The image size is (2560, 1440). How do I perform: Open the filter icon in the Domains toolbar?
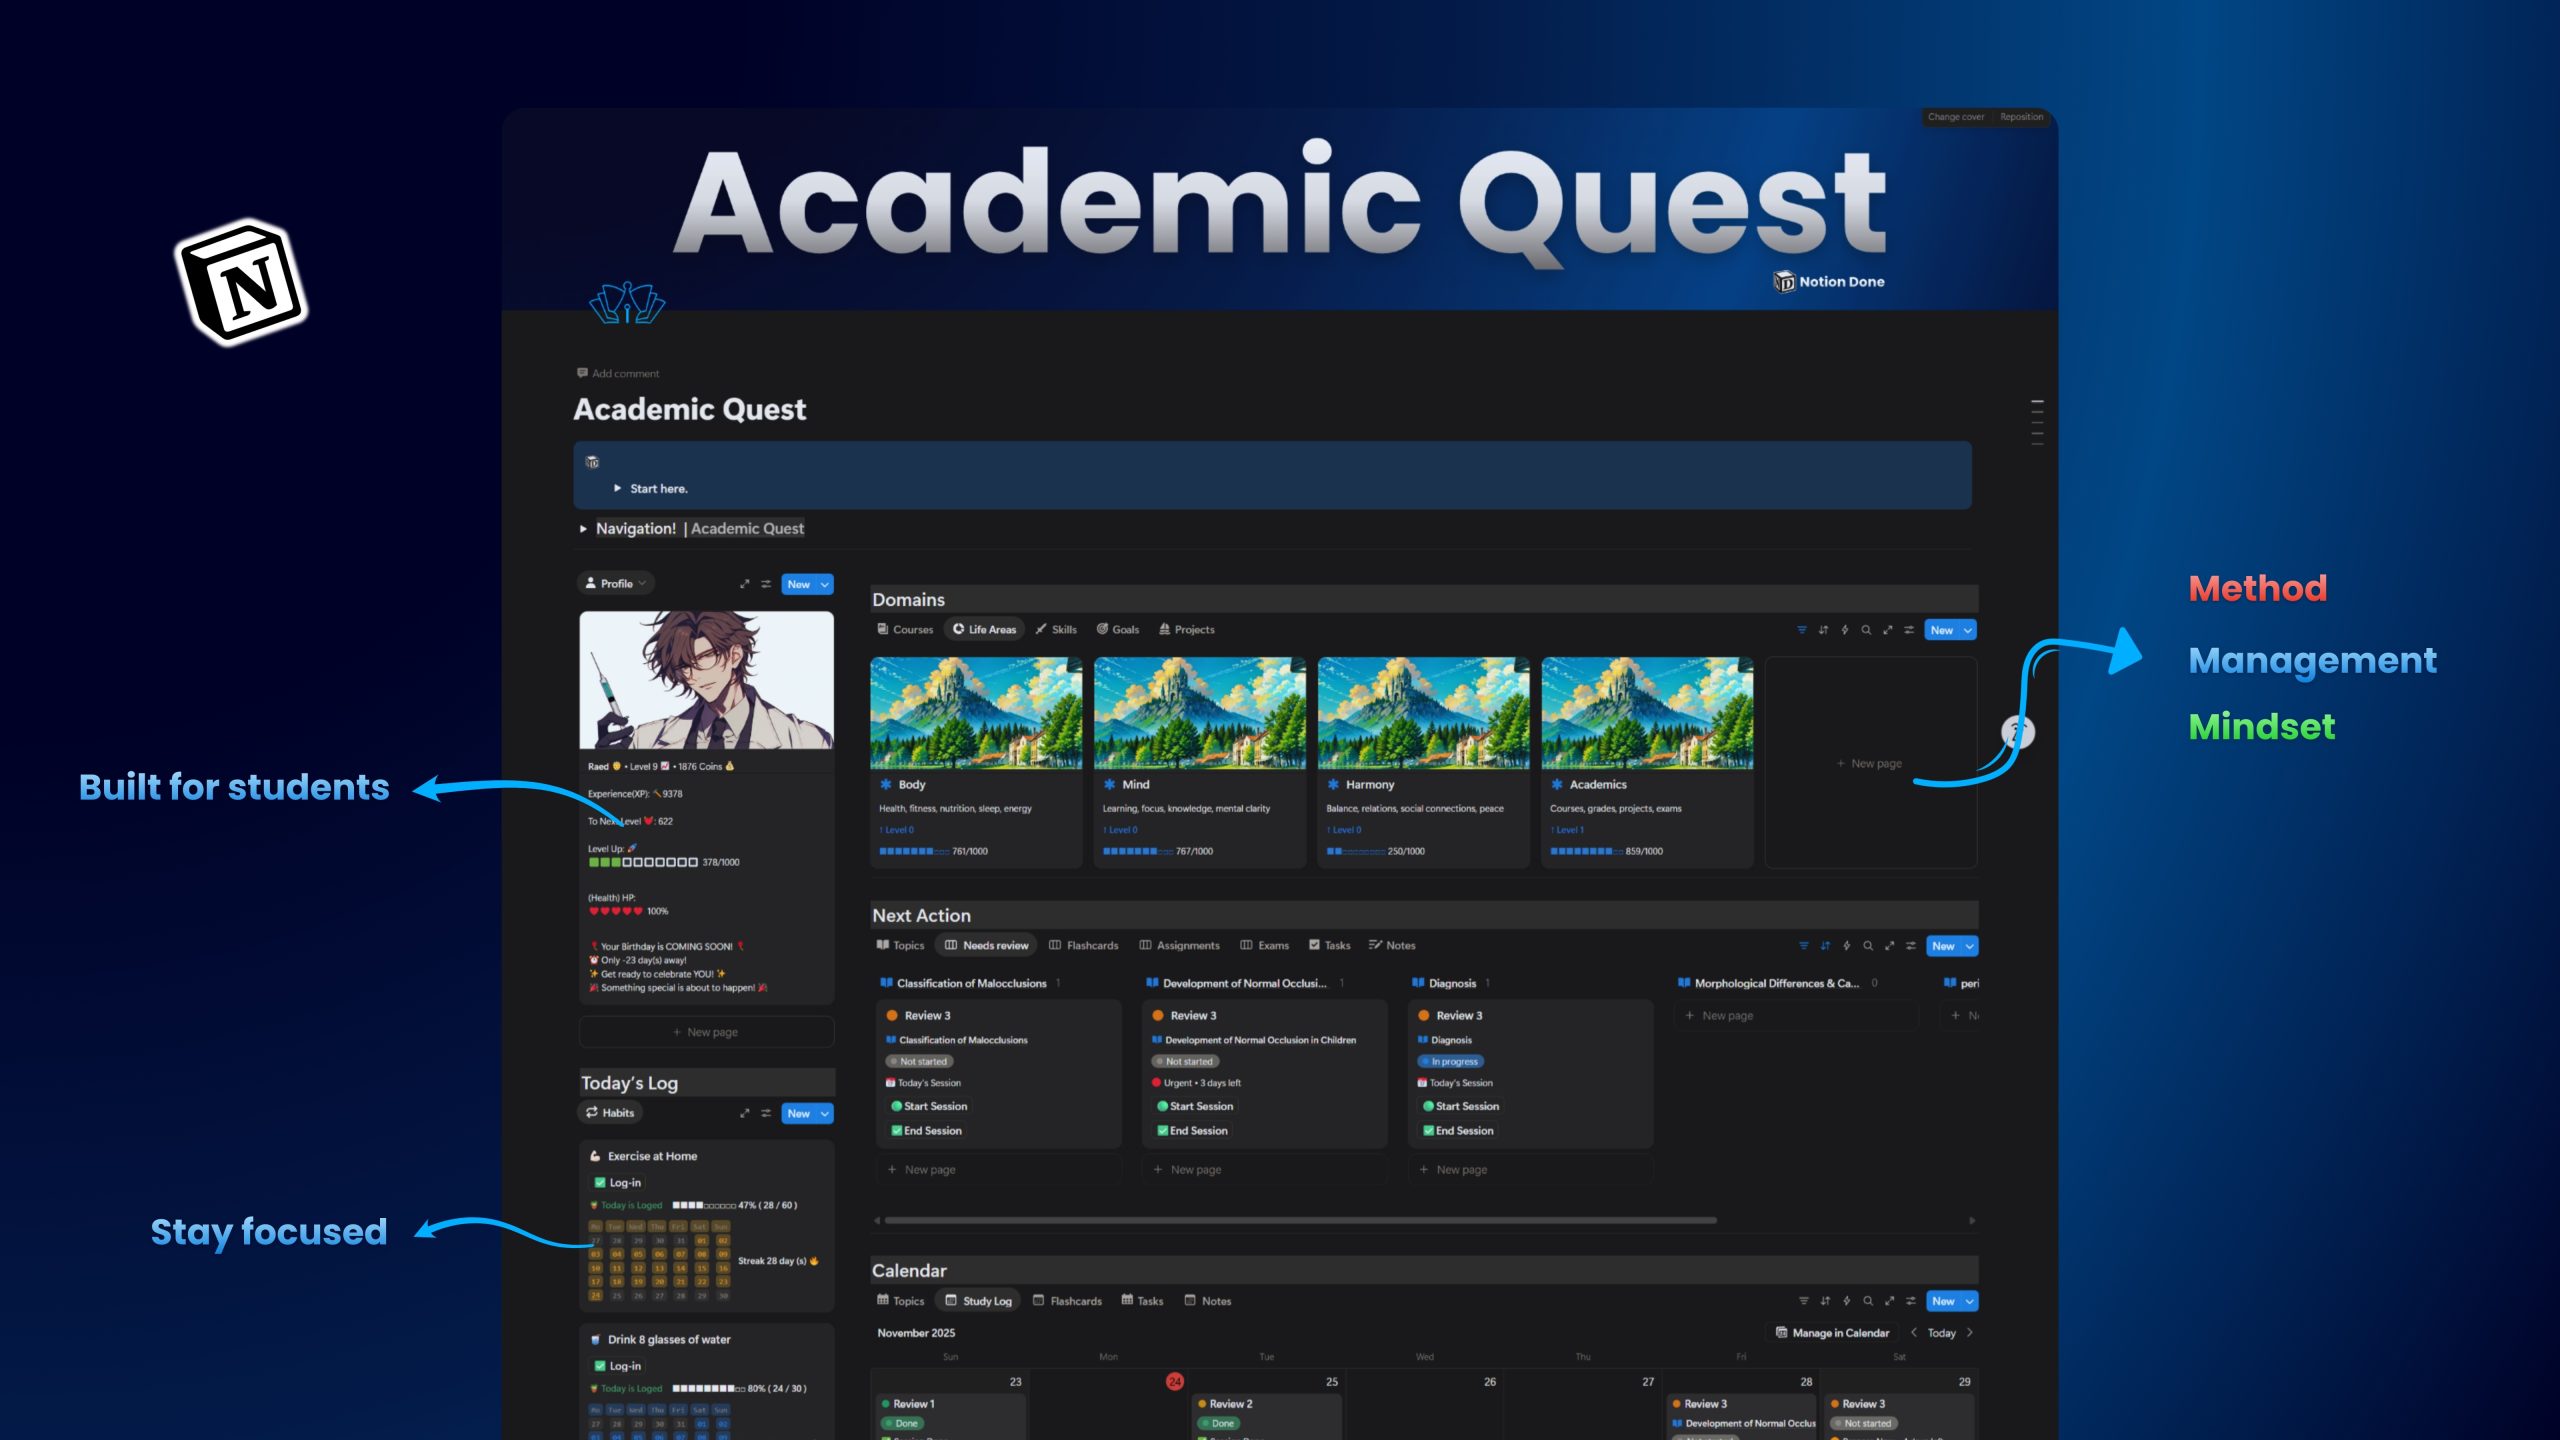click(1803, 630)
